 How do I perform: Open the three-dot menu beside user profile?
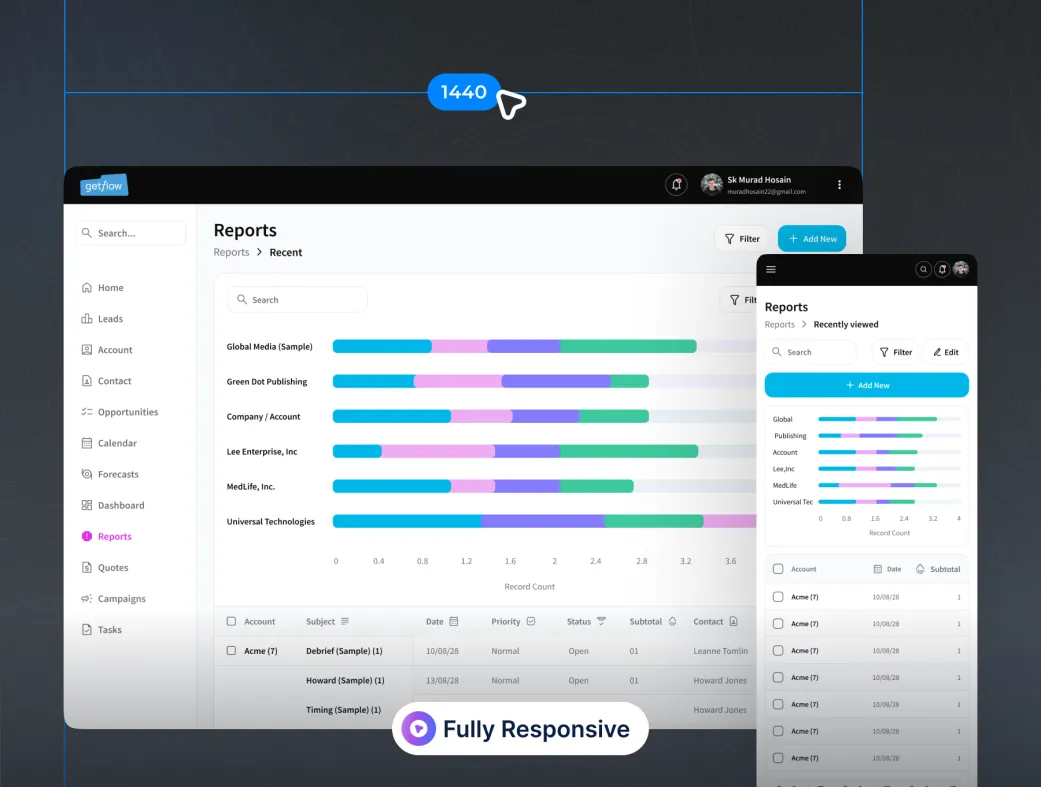(x=839, y=185)
